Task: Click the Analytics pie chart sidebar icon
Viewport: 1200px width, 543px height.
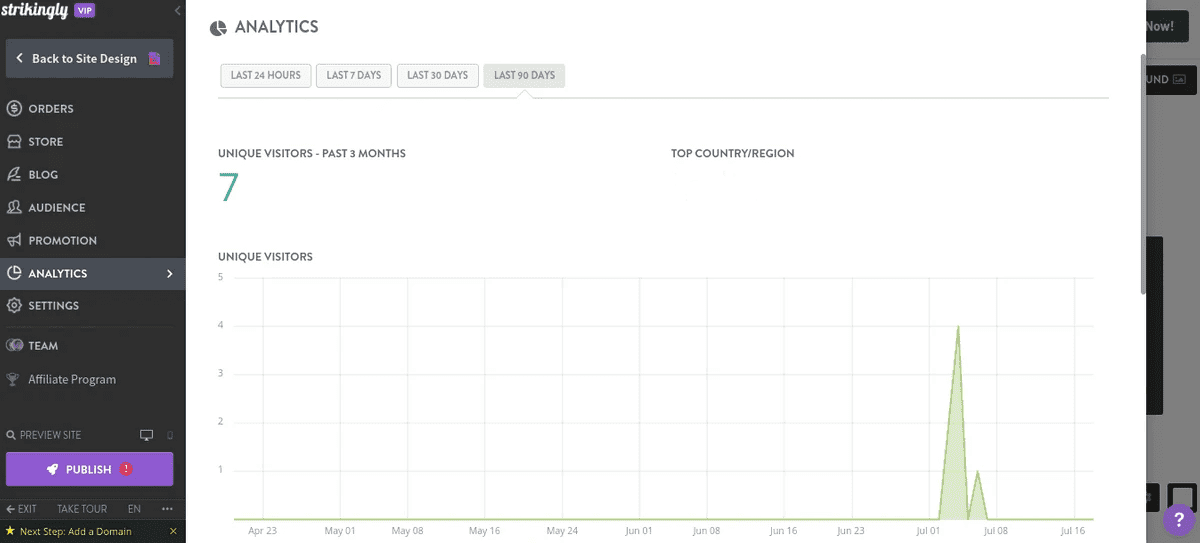Action: [x=14, y=273]
